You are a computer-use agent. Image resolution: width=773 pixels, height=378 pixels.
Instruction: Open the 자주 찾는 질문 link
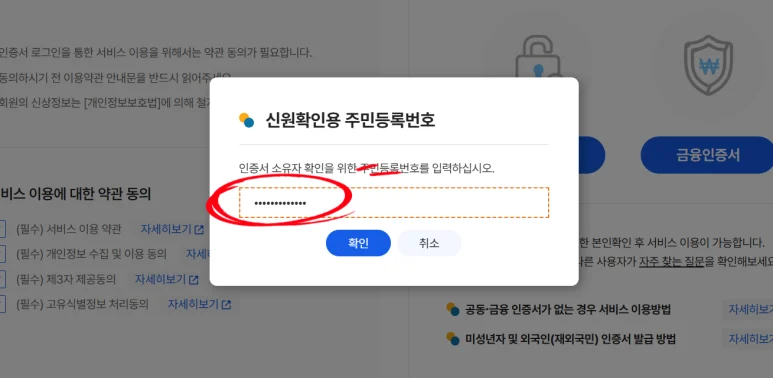pos(671,262)
